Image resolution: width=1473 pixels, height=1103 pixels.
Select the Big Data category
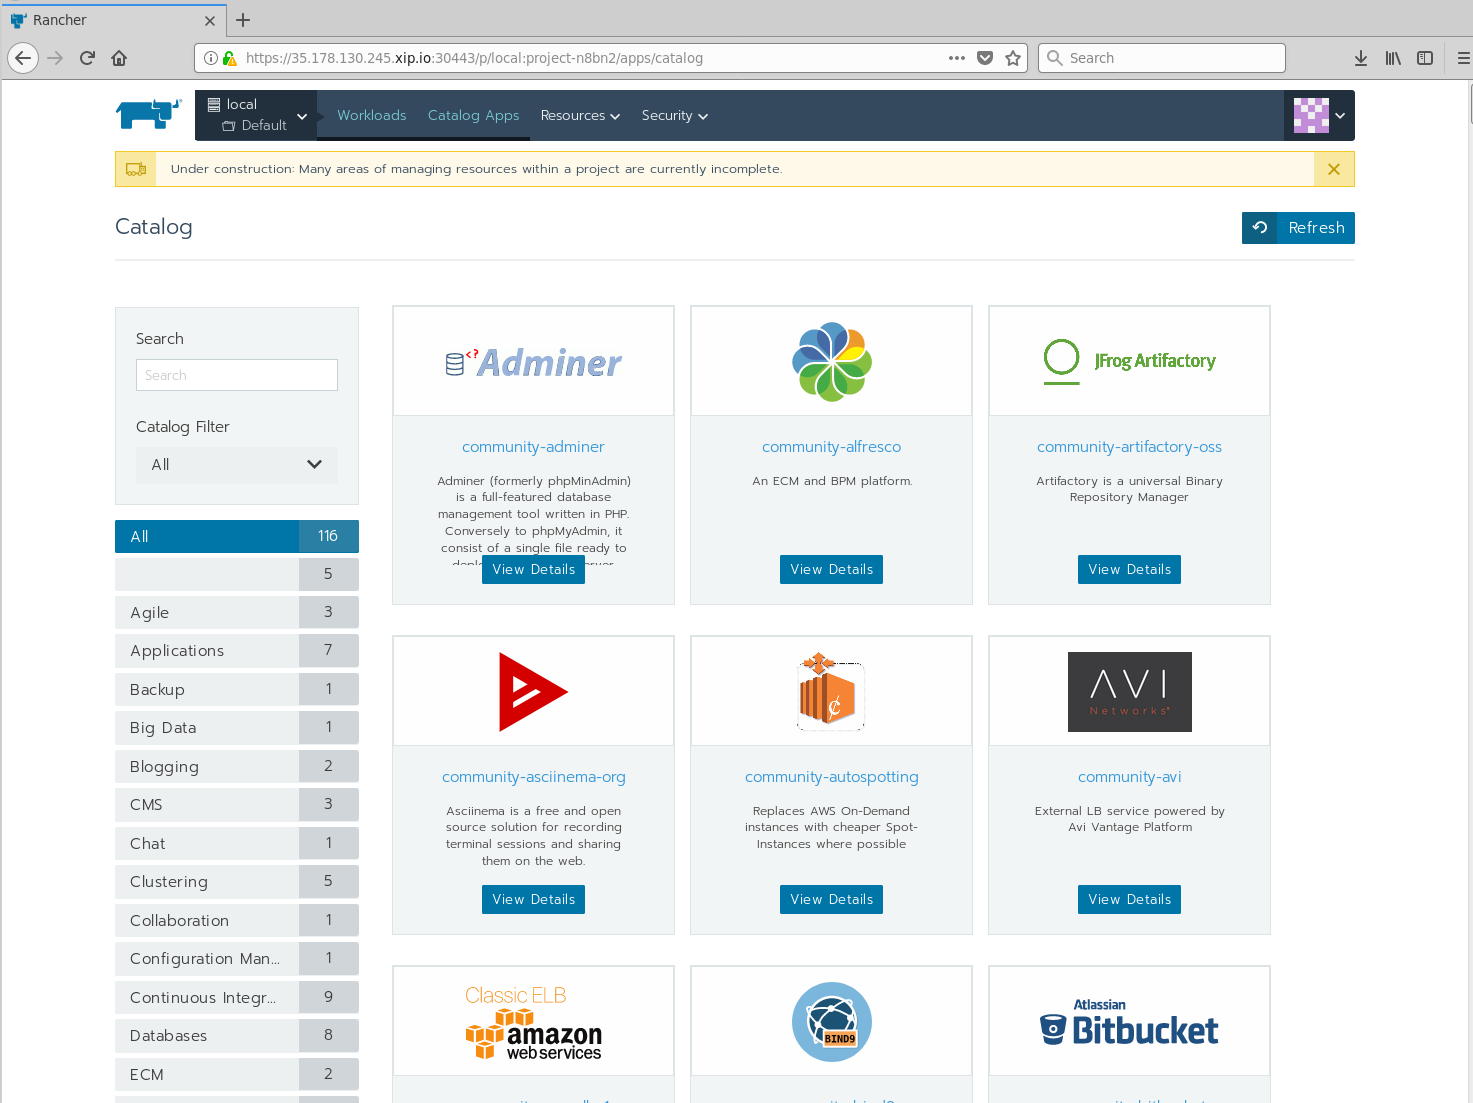click(237, 727)
